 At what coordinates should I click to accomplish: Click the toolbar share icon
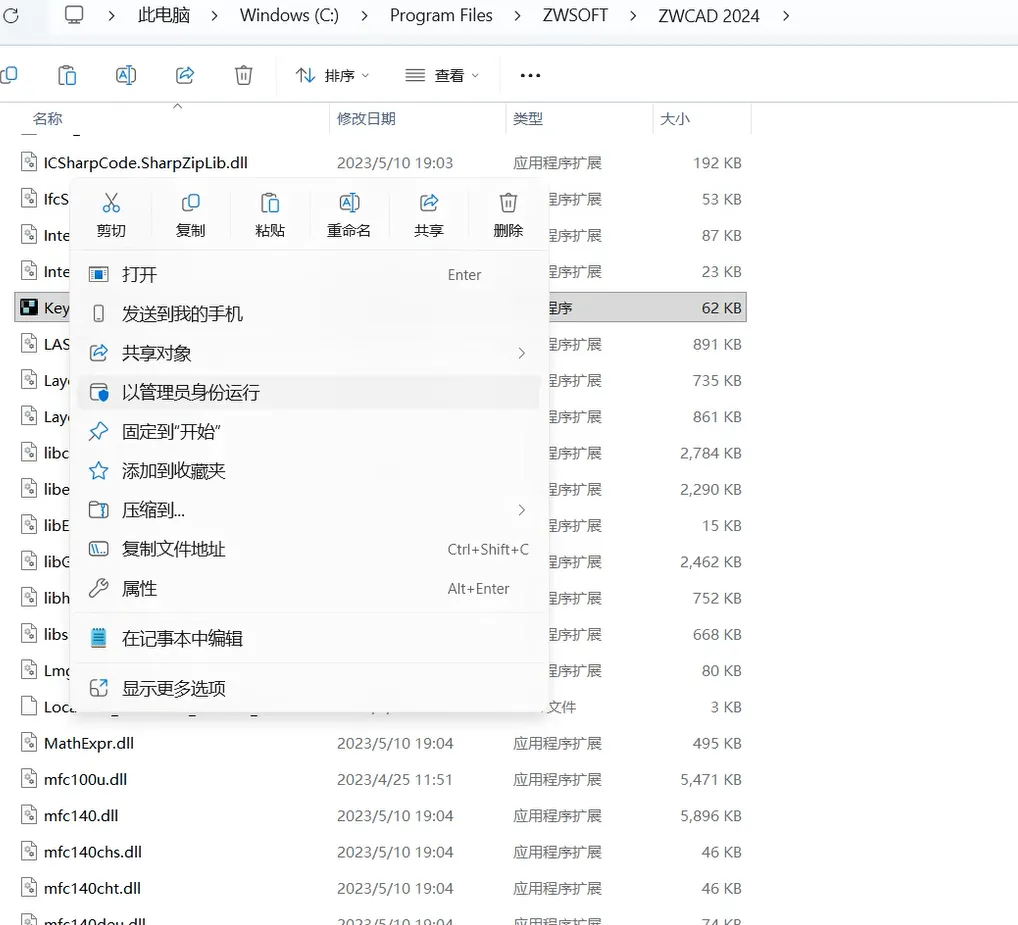[x=185, y=75]
